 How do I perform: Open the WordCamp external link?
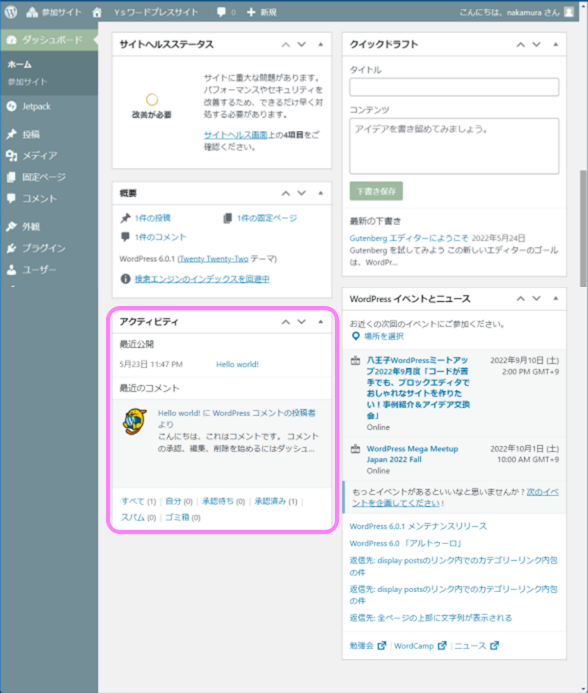pos(420,646)
